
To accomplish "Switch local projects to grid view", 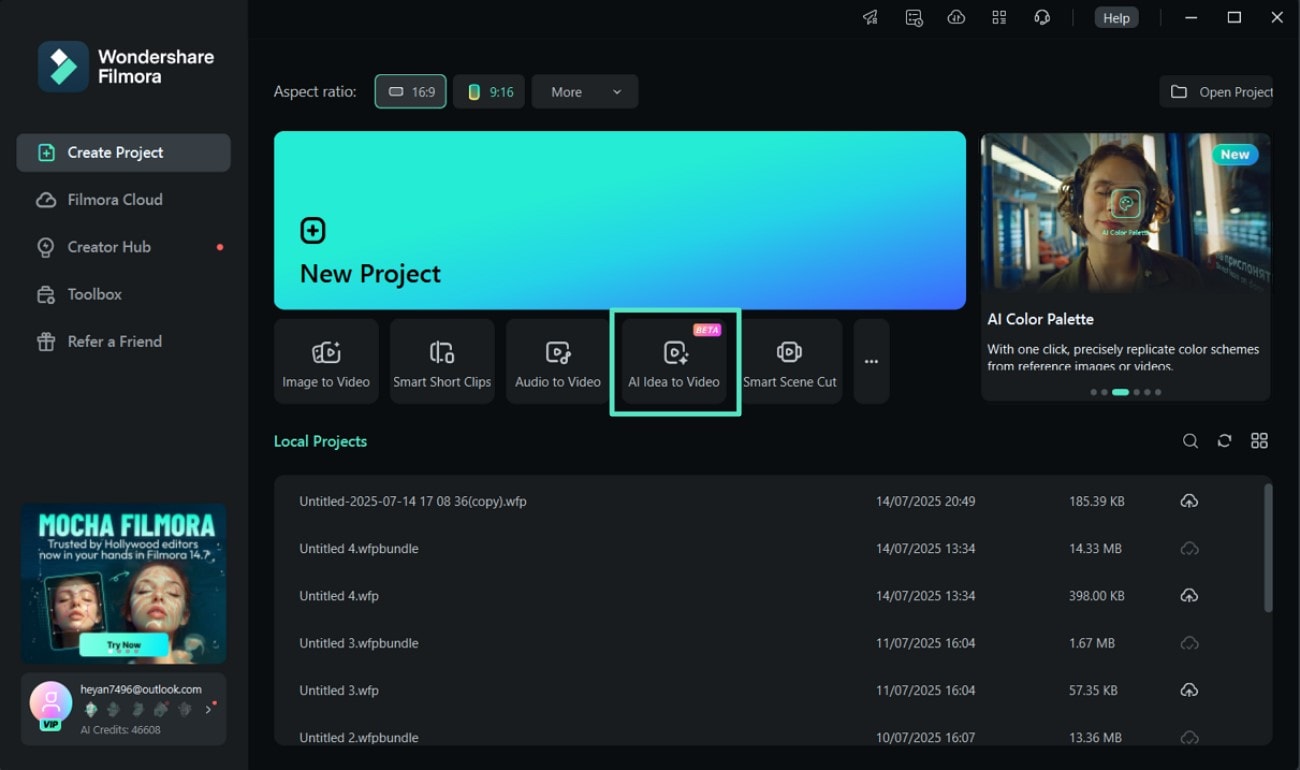I will [x=1259, y=441].
